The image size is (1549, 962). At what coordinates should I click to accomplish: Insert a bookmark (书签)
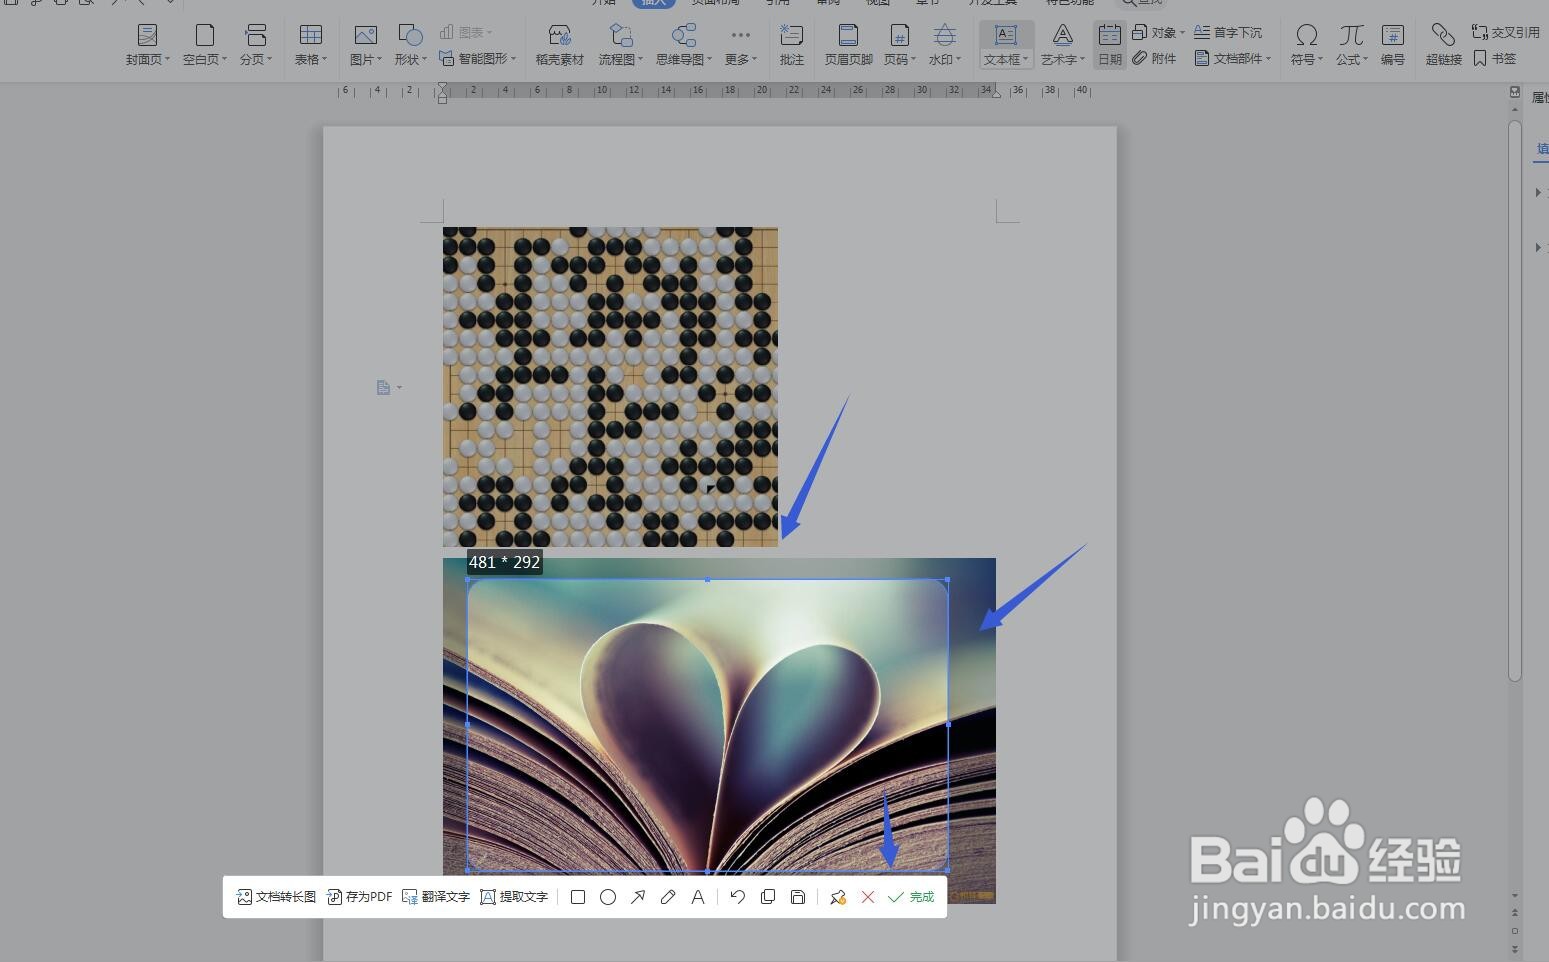click(x=1494, y=59)
